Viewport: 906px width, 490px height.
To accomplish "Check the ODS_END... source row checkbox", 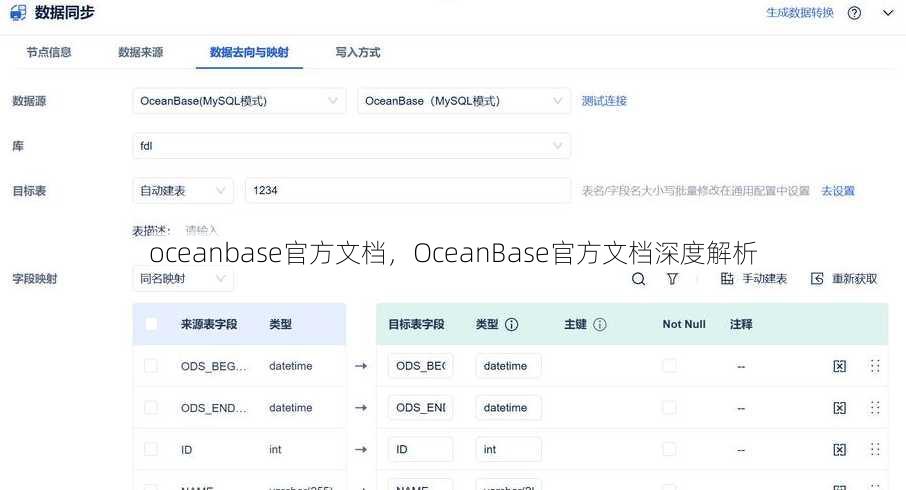I will coord(151,407).
